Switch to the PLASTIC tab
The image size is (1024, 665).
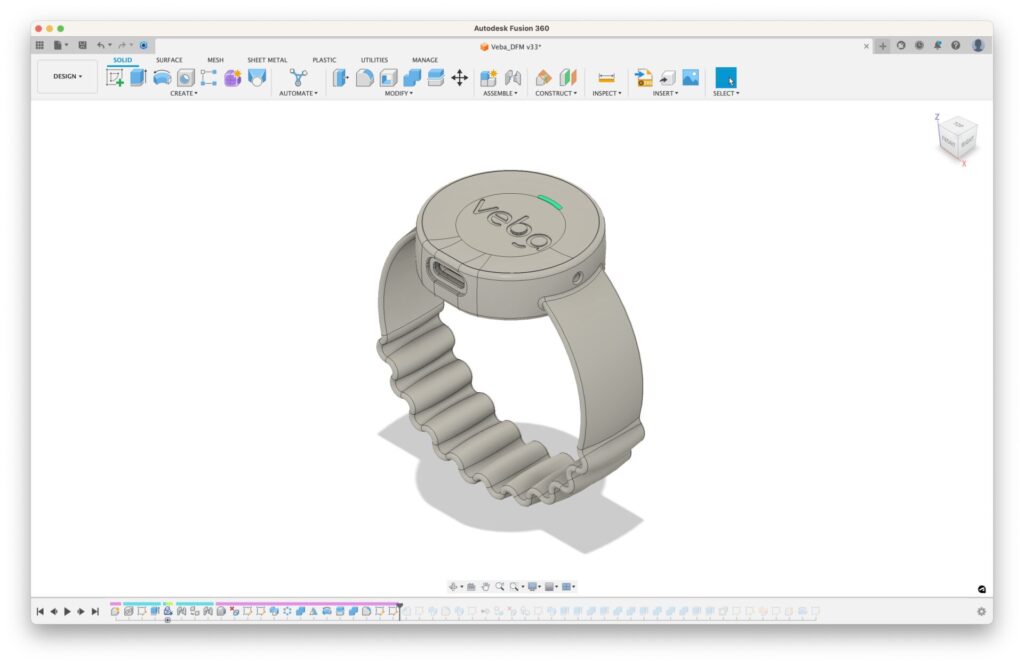324,59
